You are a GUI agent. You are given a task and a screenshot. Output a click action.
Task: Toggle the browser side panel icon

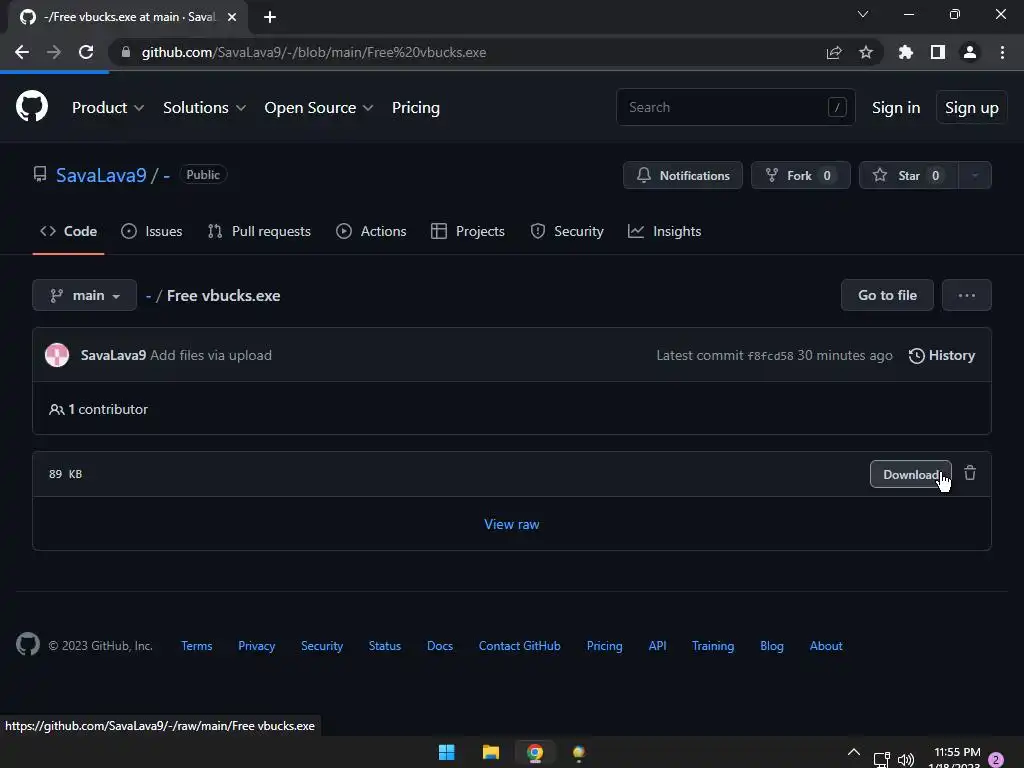click(938, 52)
